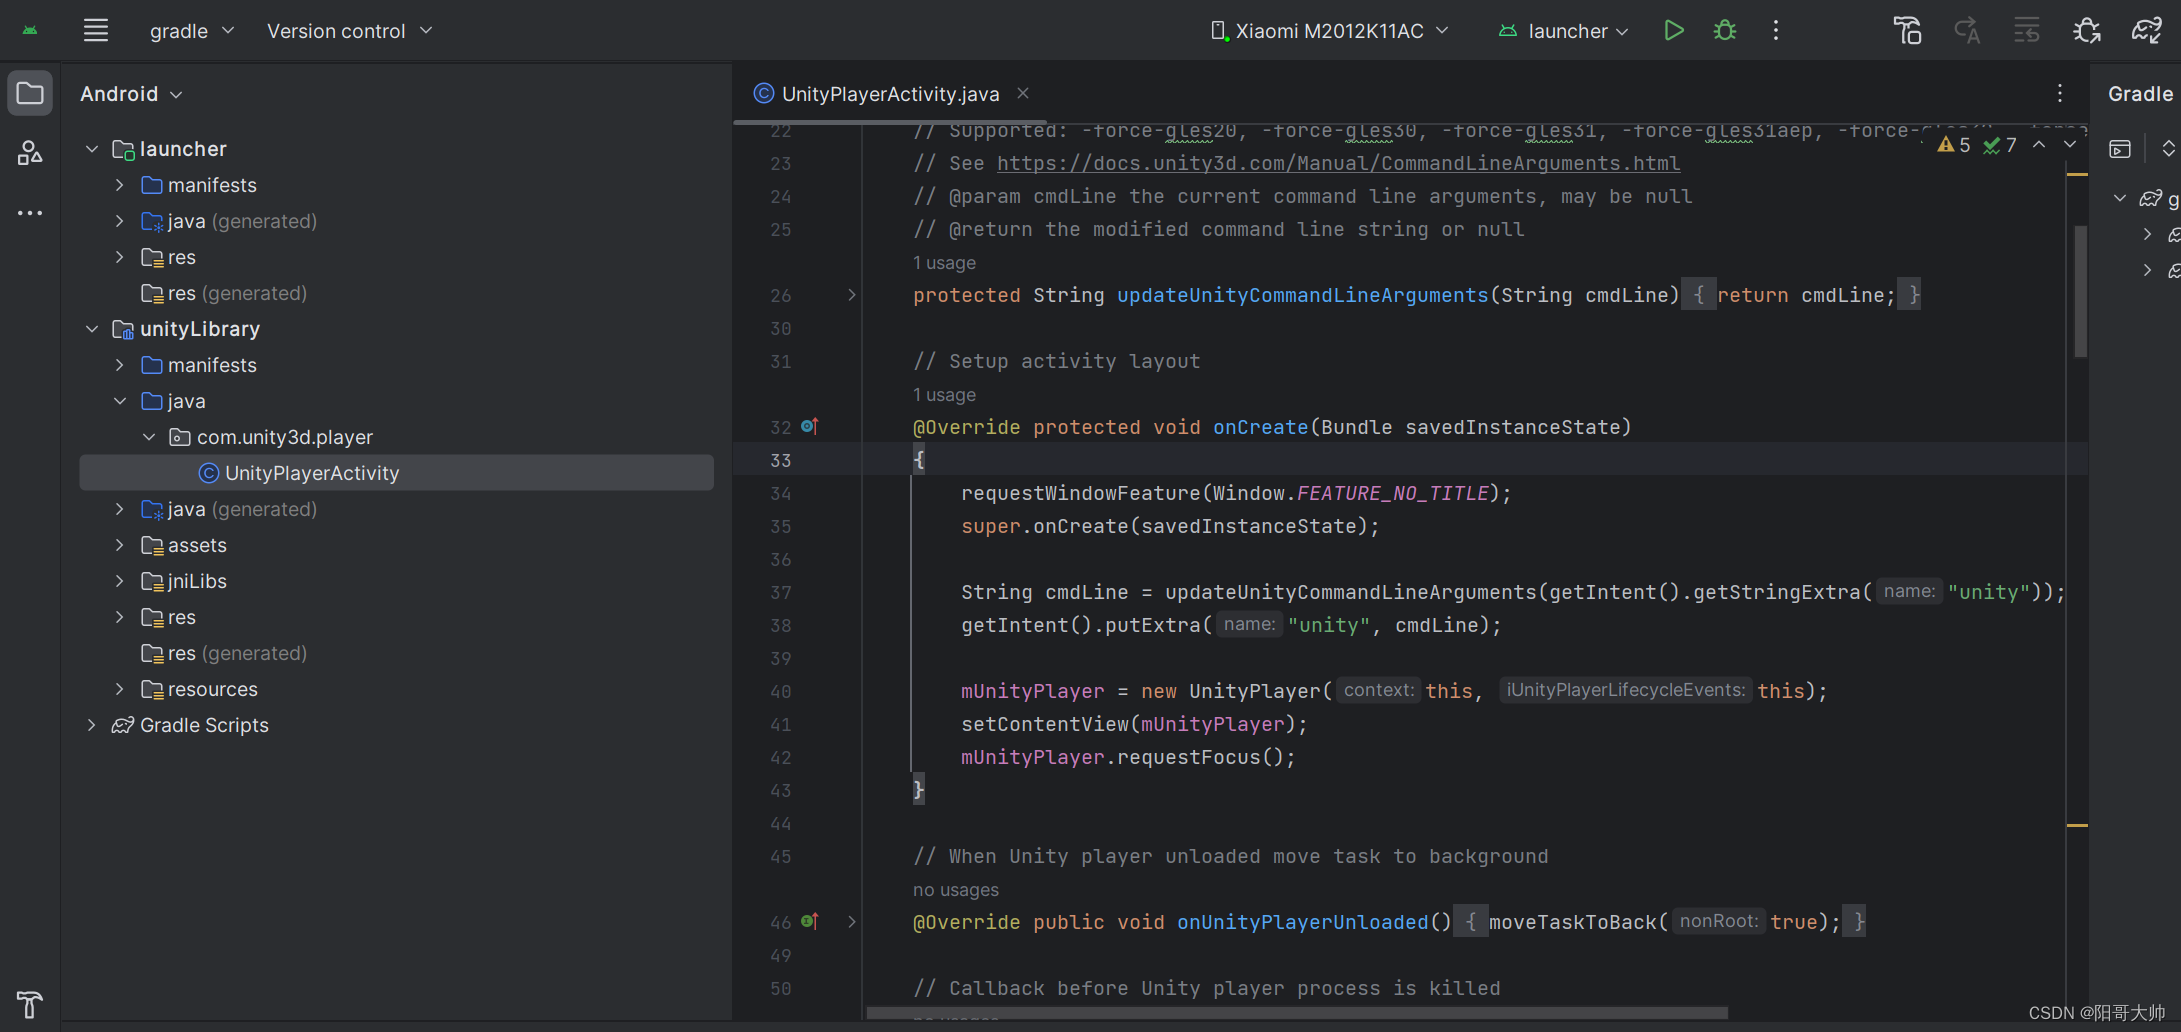2181x1032 pixels.
Task: Click line number 33 in gutter
Action: 780,460
